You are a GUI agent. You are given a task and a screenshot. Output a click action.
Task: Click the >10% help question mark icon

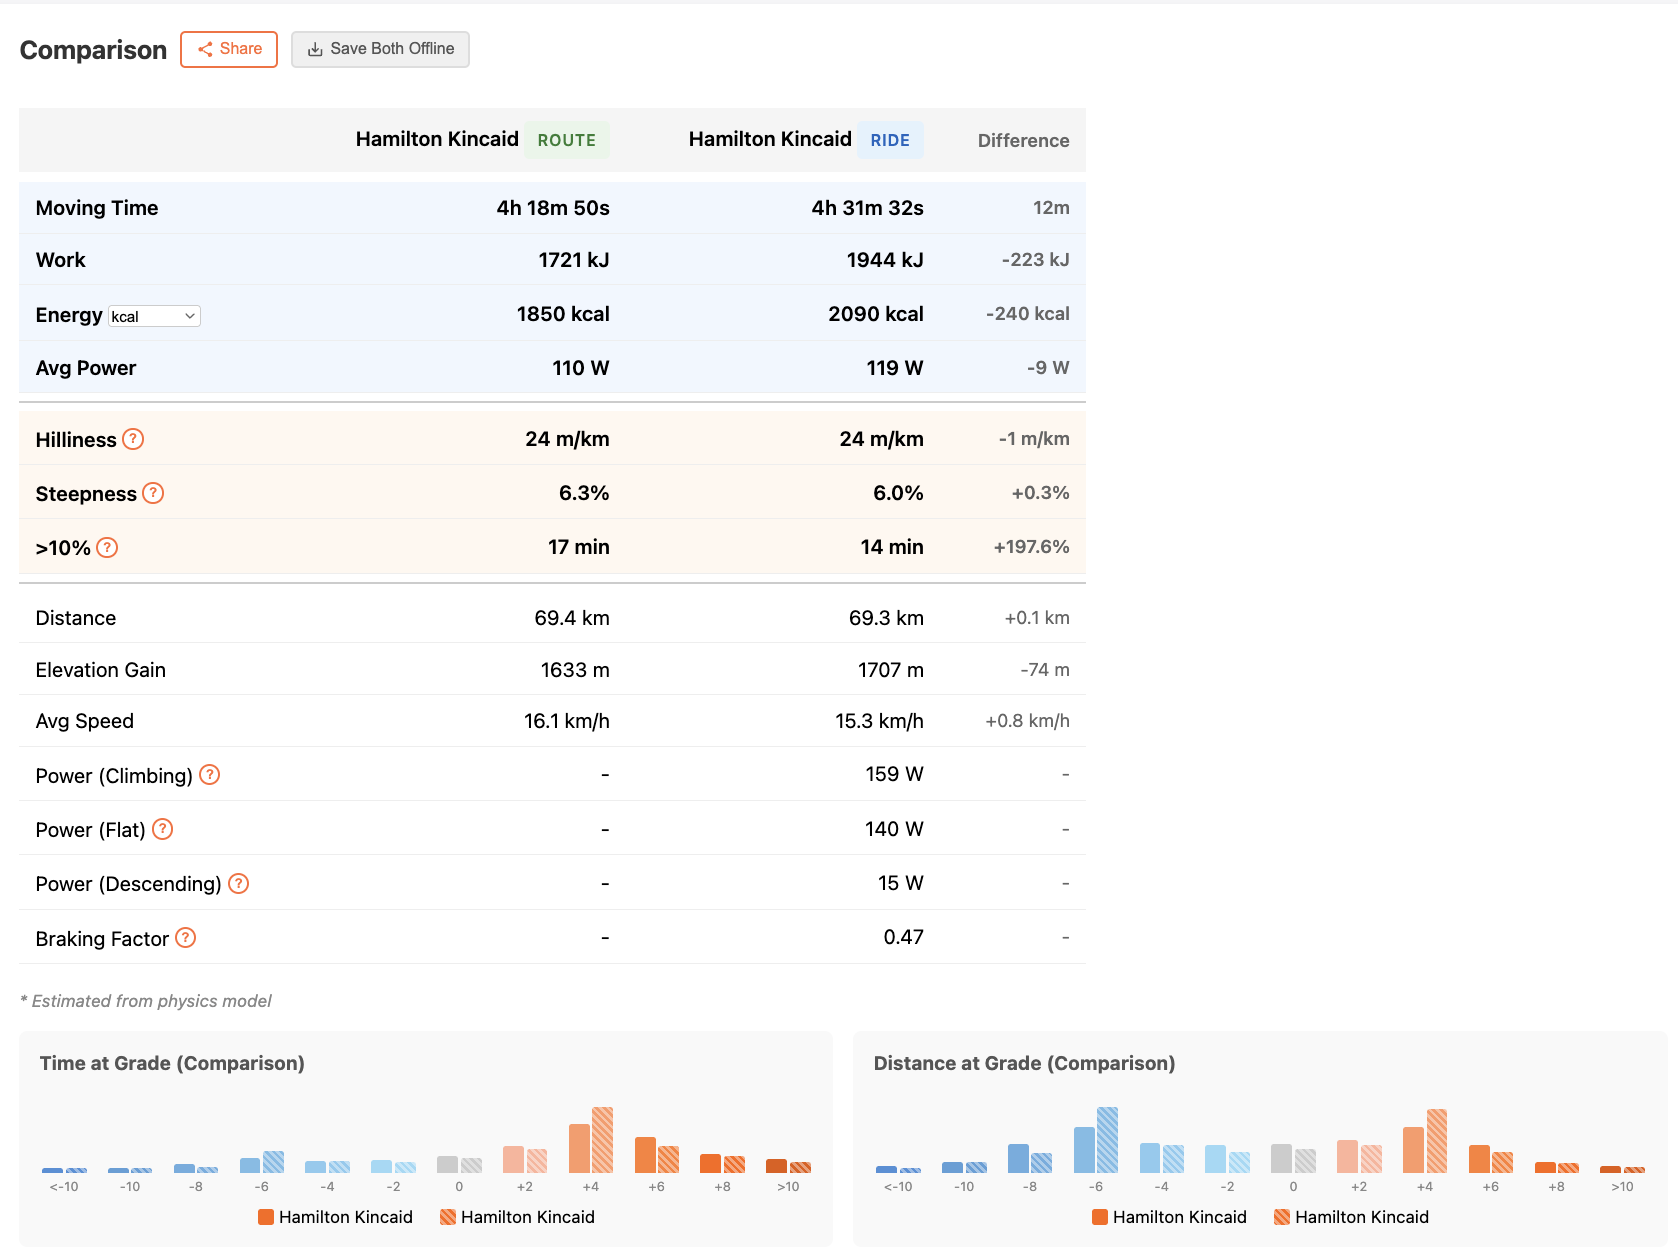click(107, 547)
